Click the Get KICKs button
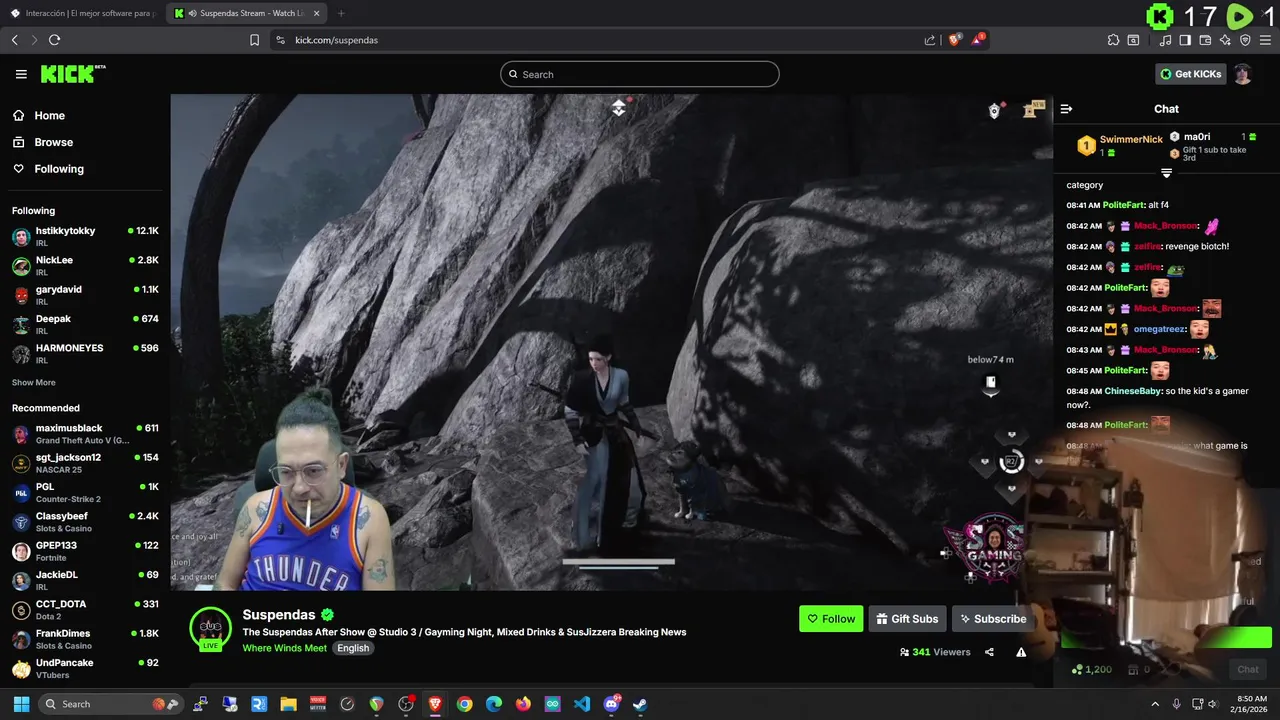This screenshot has height=720, width=1280. click(x=1190, y=74)
